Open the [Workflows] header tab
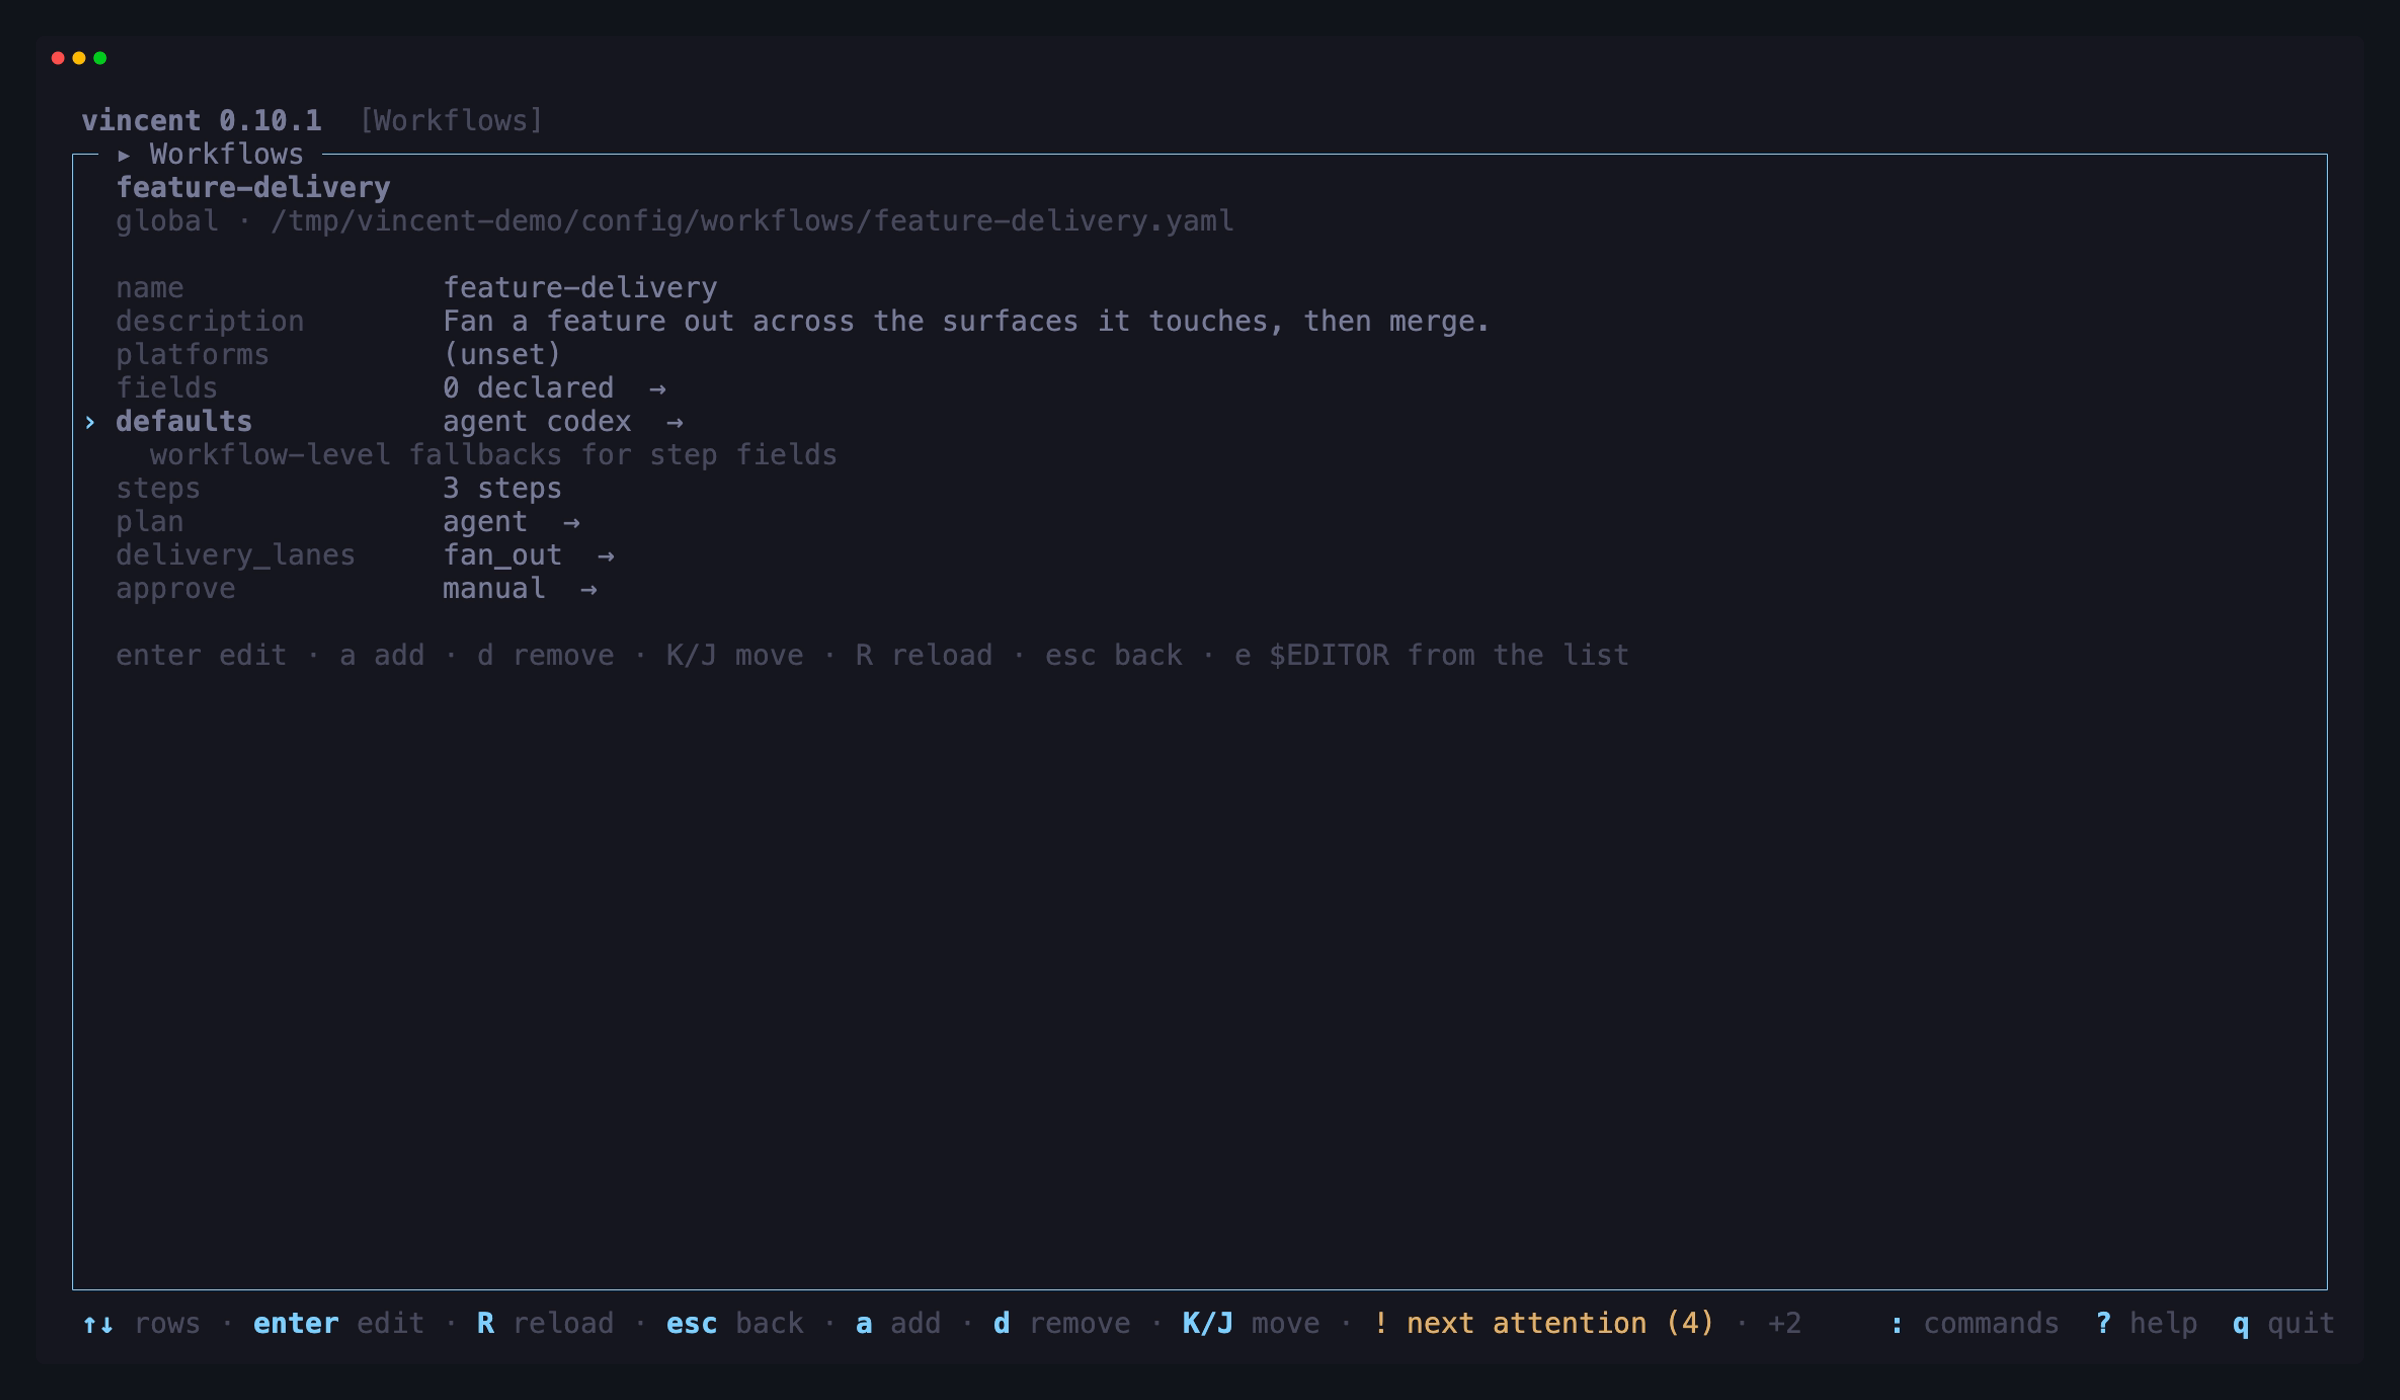This screenshot has width=2400, height=1400. click(x=451, y=121)
